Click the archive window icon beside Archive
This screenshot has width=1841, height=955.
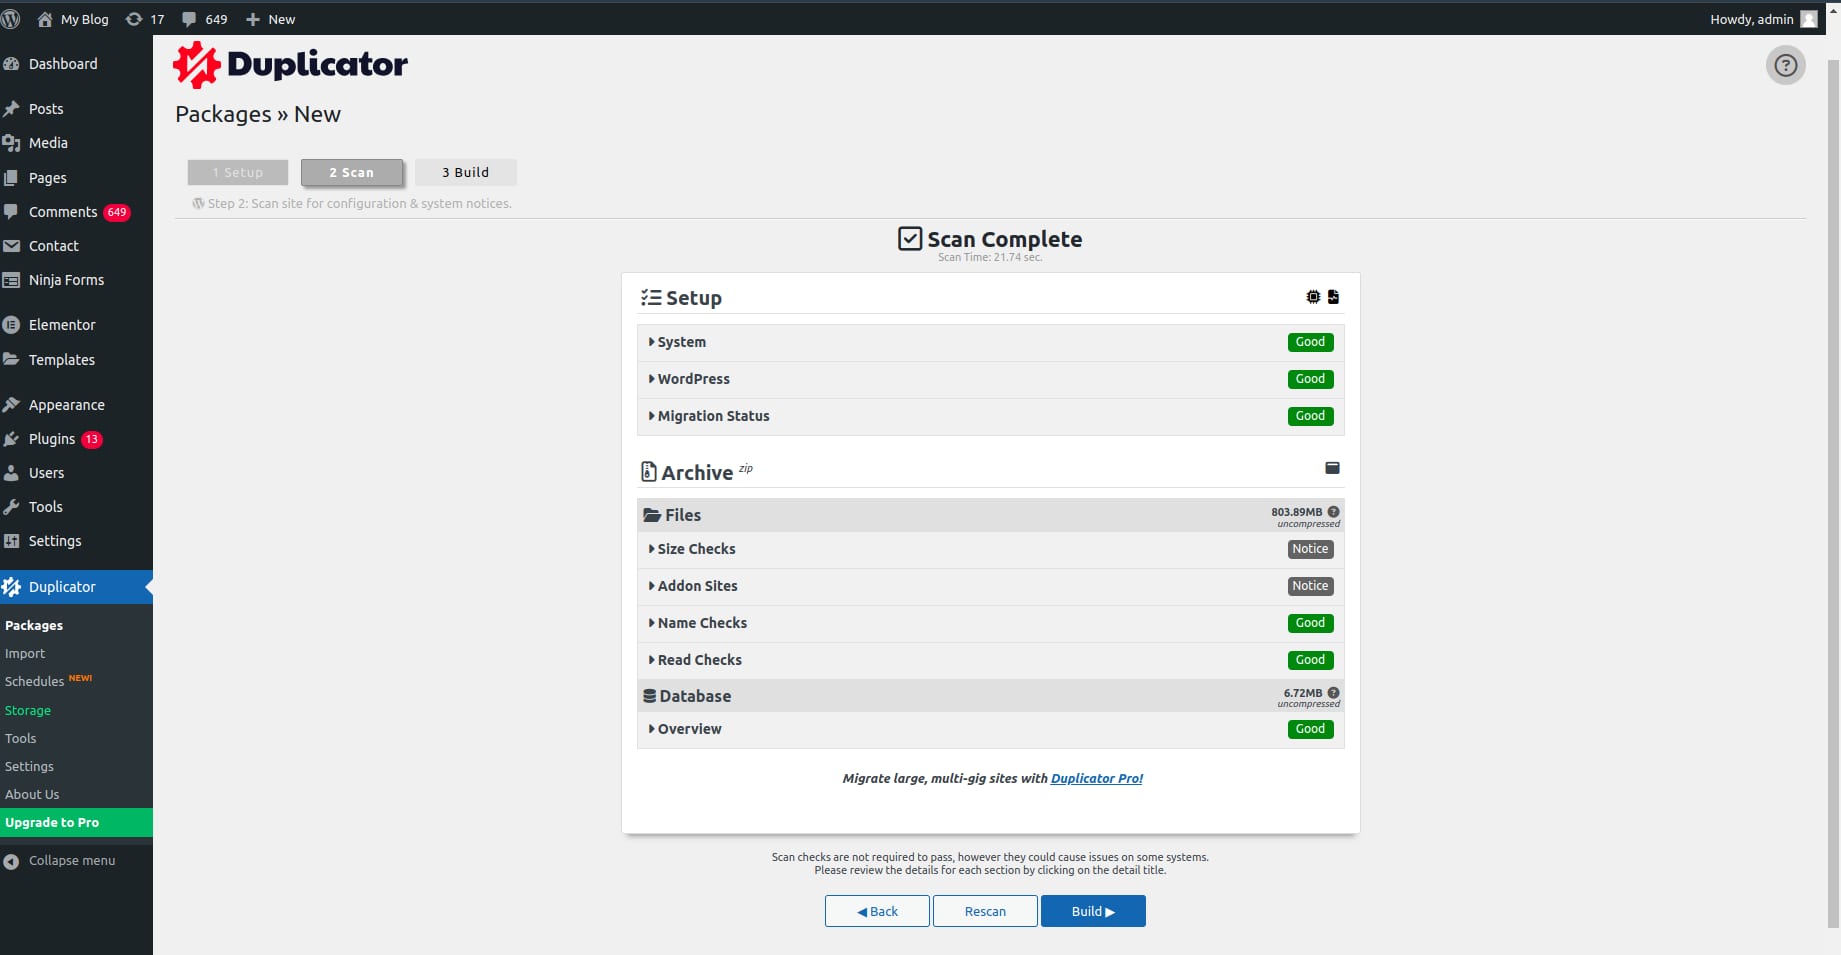(1332, 468)
